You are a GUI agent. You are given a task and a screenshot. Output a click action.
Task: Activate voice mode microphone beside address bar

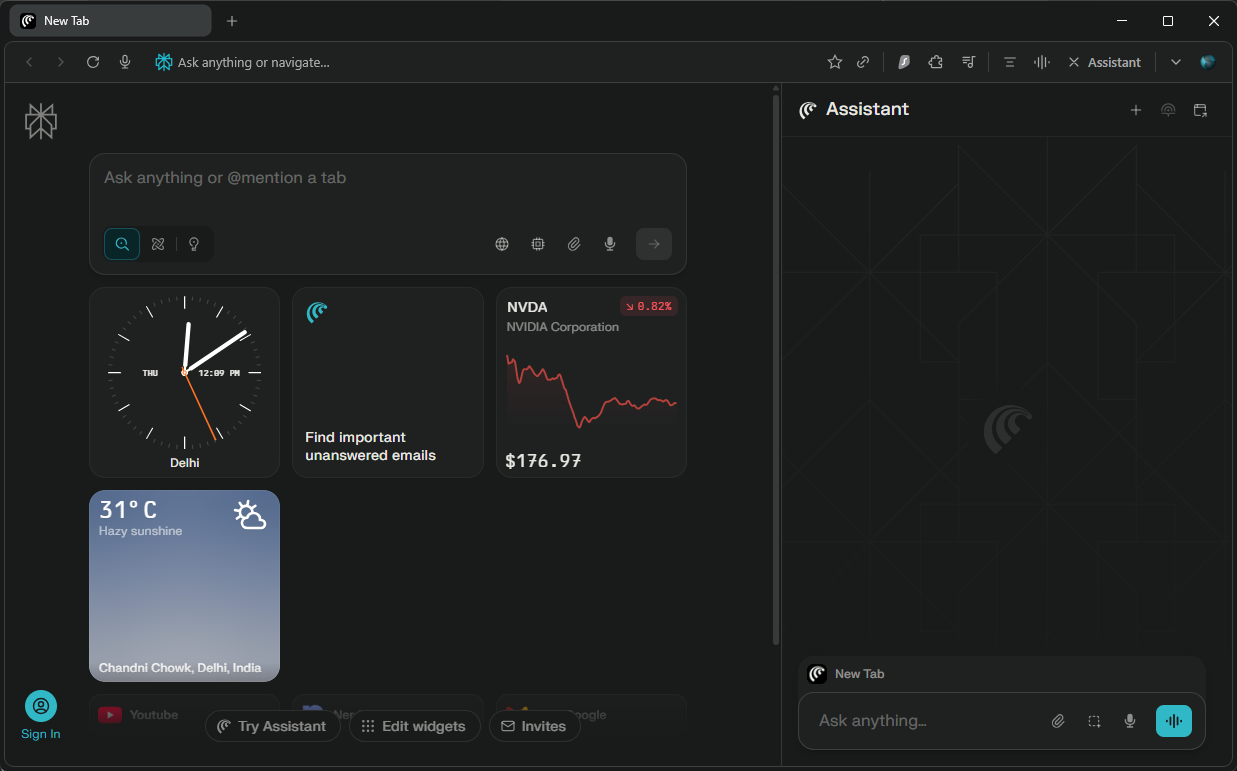(125, 62)
